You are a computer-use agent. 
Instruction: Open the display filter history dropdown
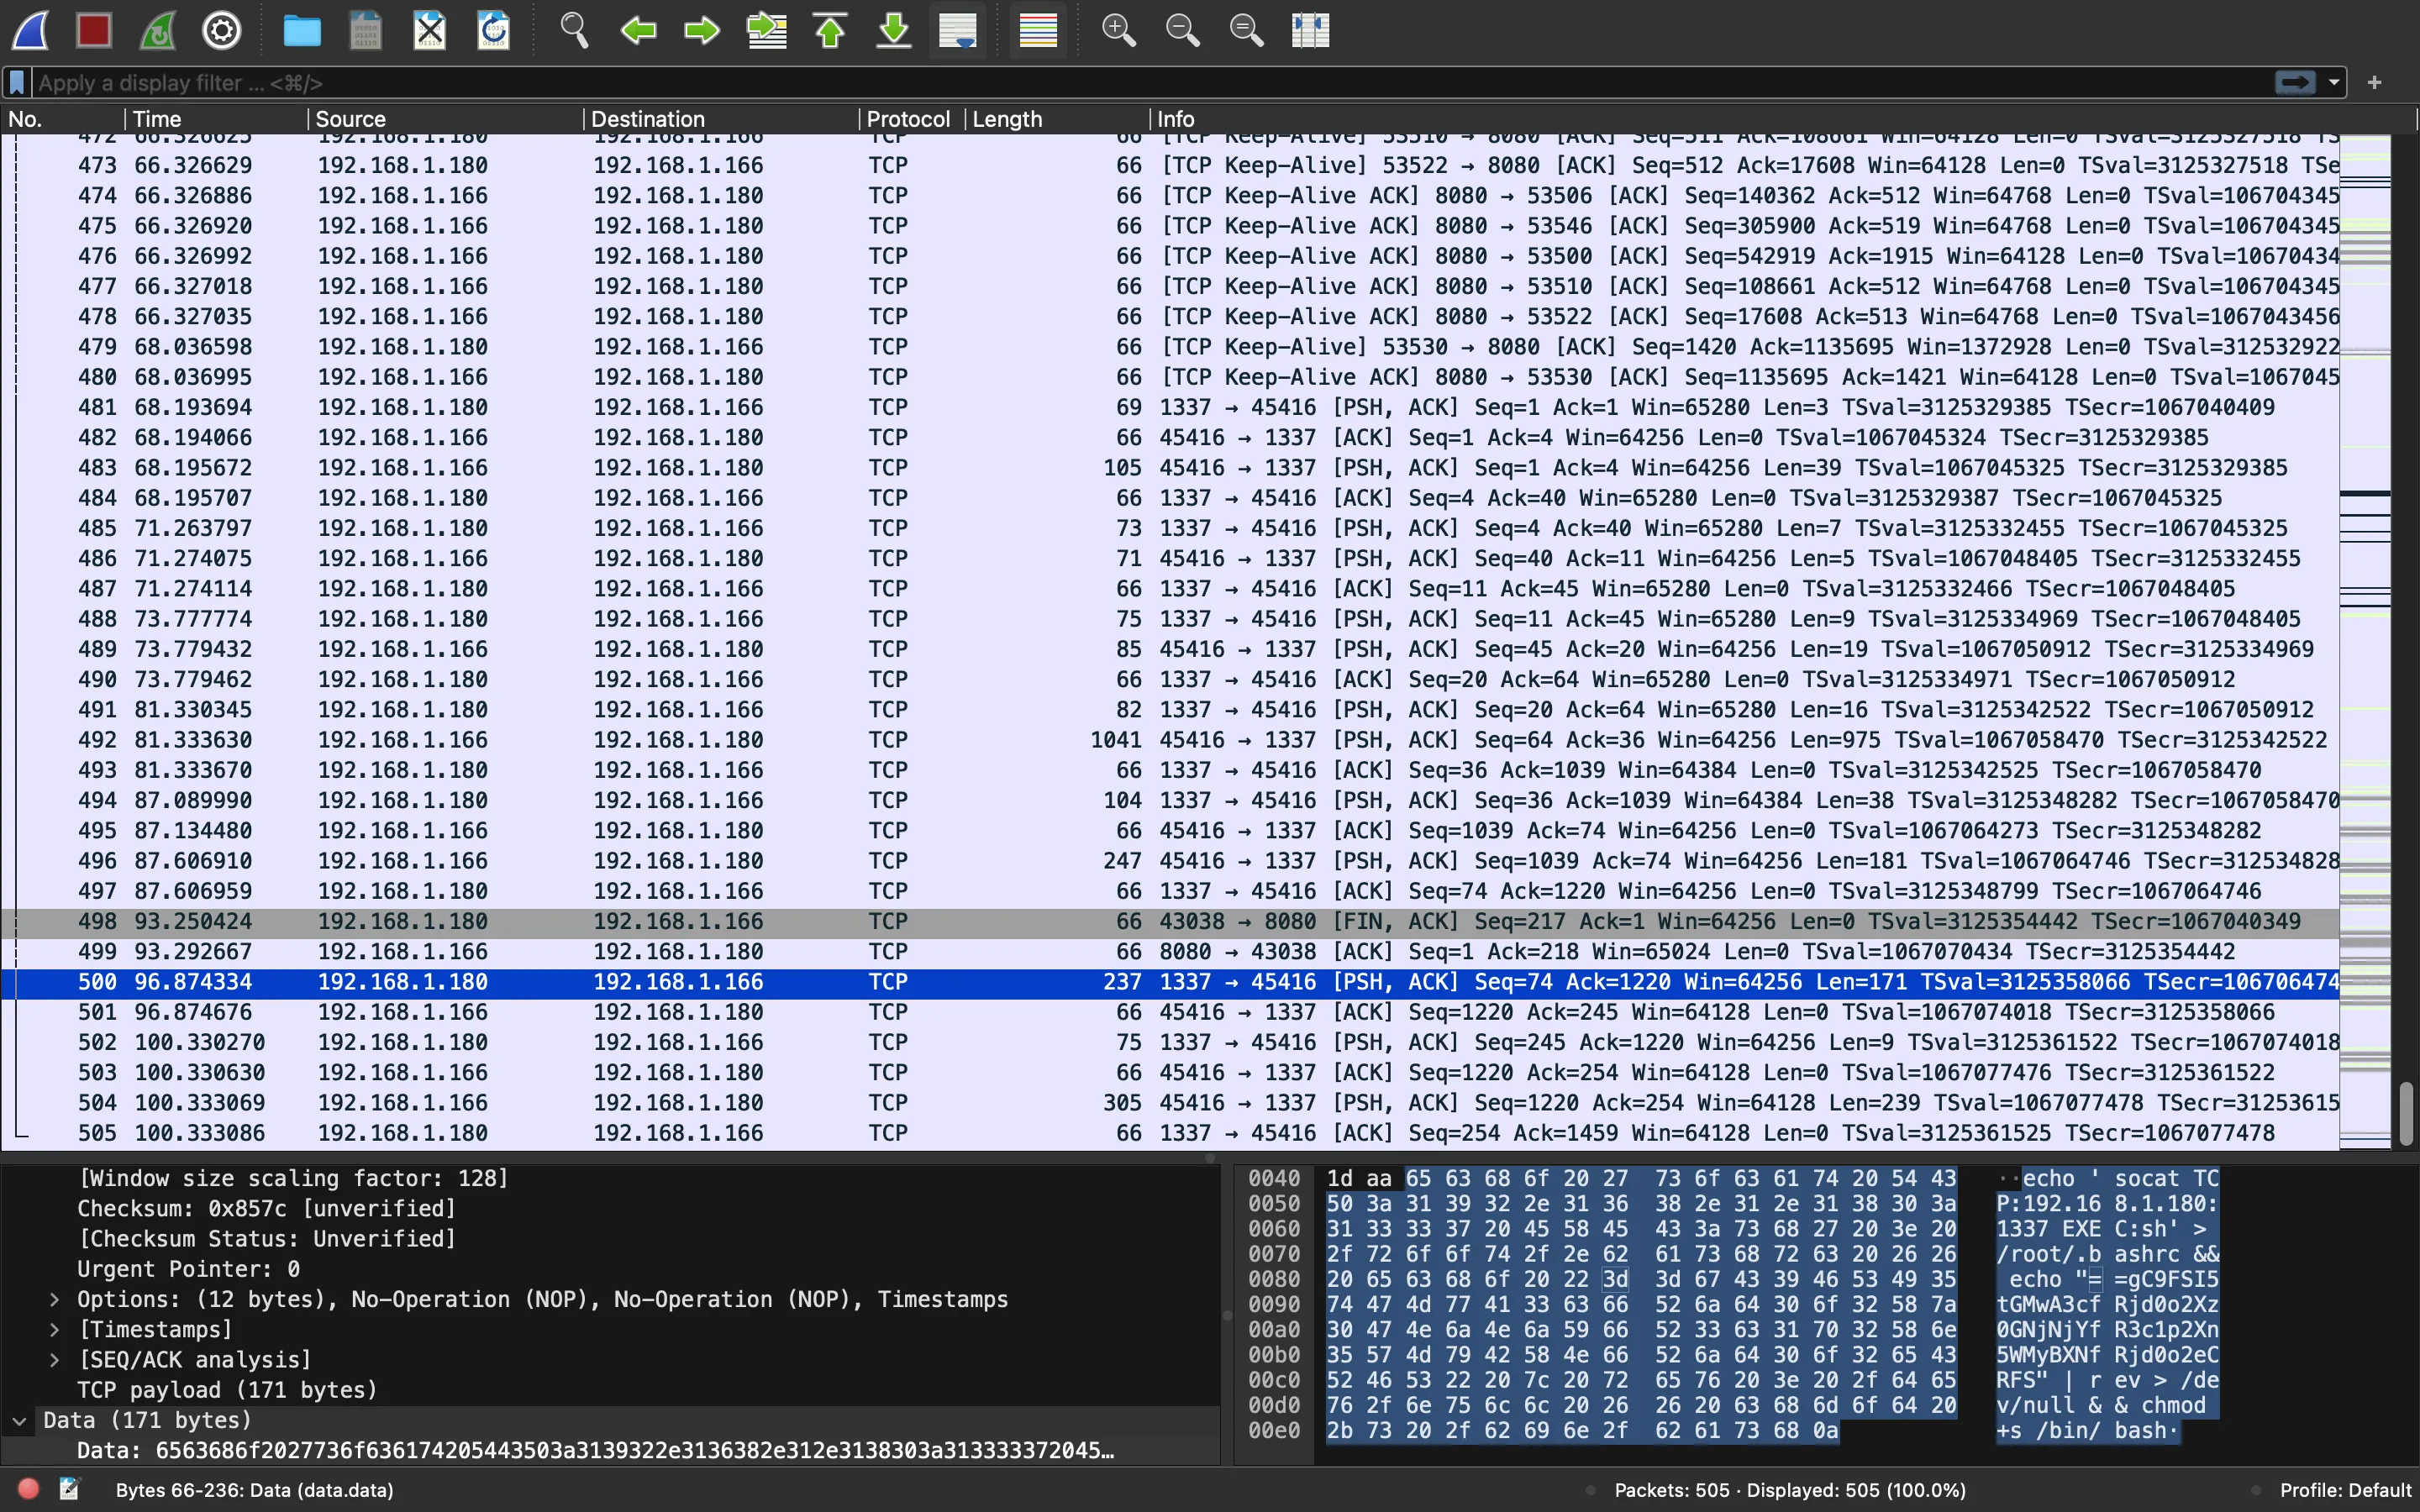pos(2334,82)
